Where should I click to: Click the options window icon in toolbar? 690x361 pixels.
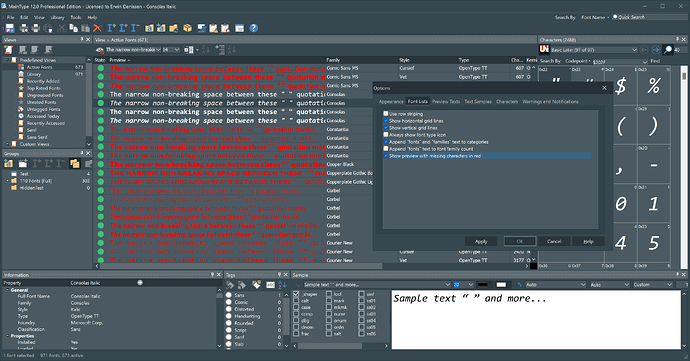click(x=239, y=28)
